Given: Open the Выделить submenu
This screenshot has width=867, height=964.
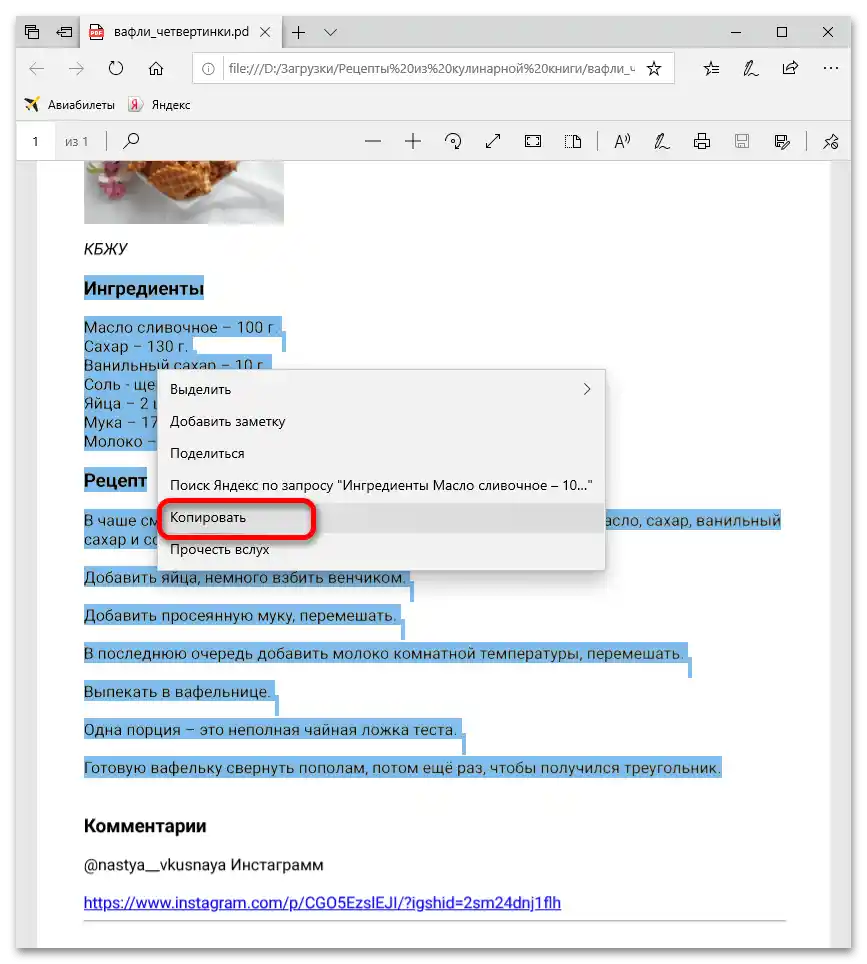Looking at the screenshot, I should [x=381, y=389].
